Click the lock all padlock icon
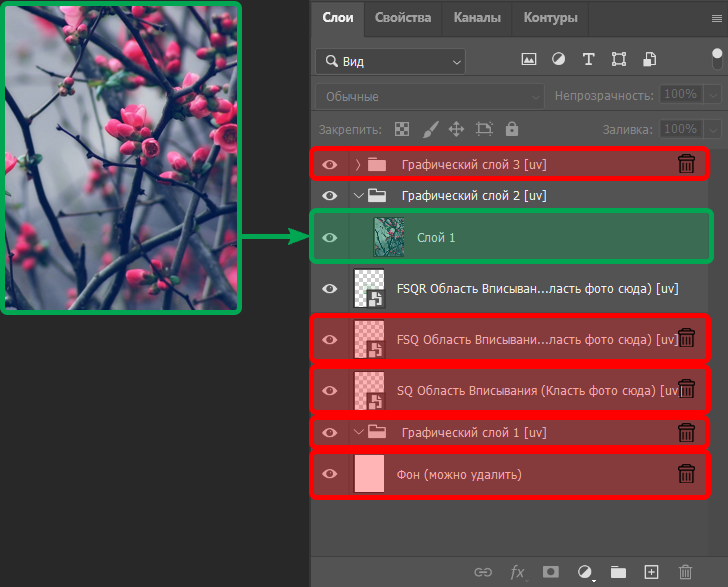The height and width of the screenshot is (587, 728). pos(512,129)
